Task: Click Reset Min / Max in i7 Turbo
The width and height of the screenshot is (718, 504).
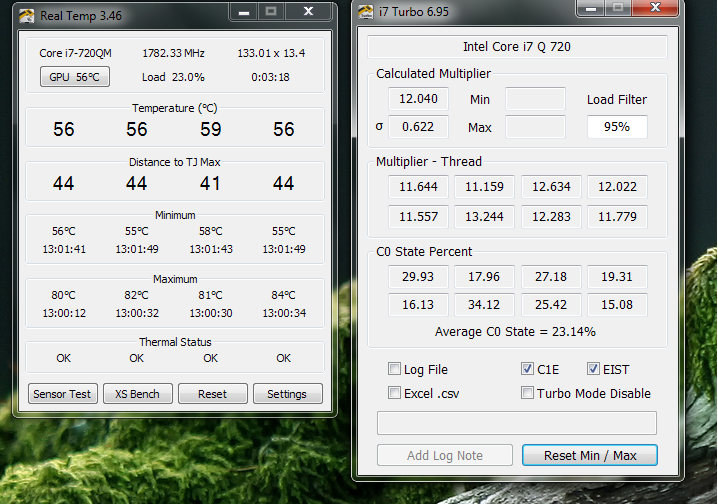Action: (x=590, y=455)
